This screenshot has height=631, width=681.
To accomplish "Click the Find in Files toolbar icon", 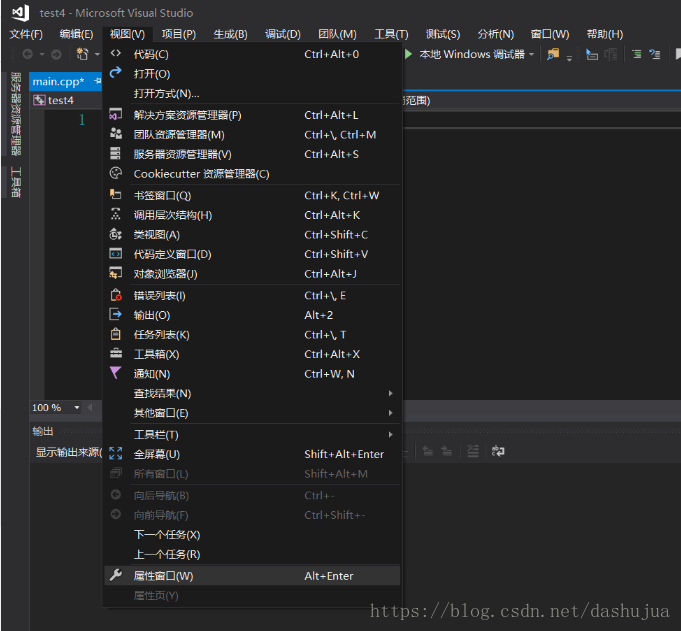I will coord(553,54).
